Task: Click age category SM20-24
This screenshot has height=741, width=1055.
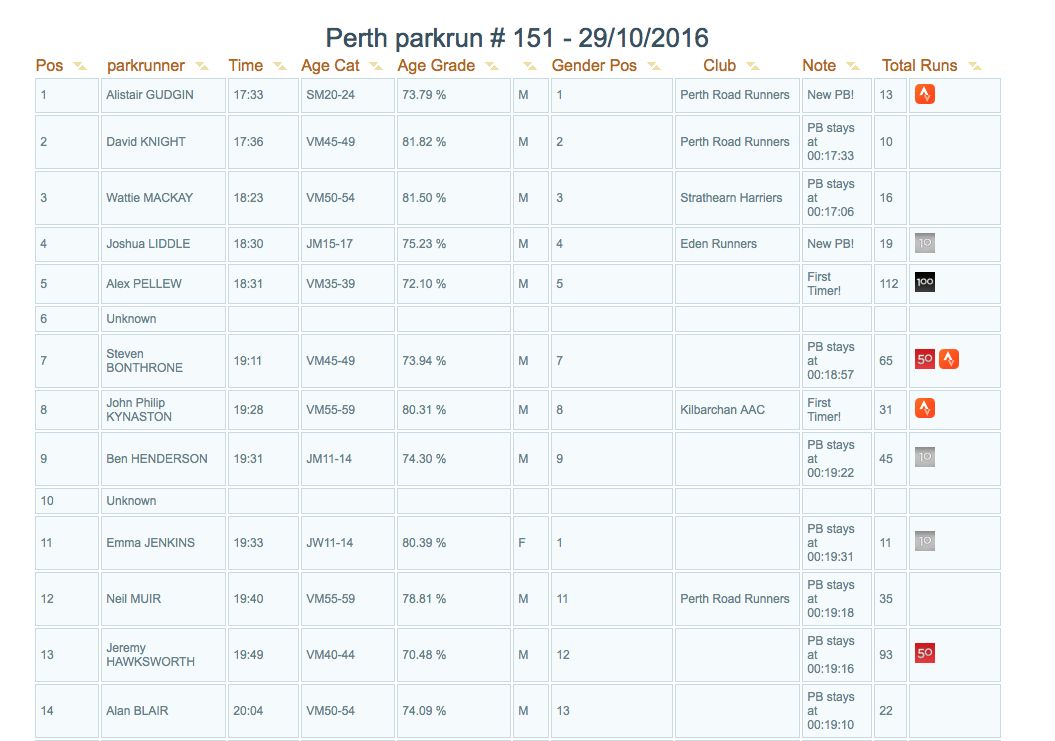Action: [x=330, y=95]
